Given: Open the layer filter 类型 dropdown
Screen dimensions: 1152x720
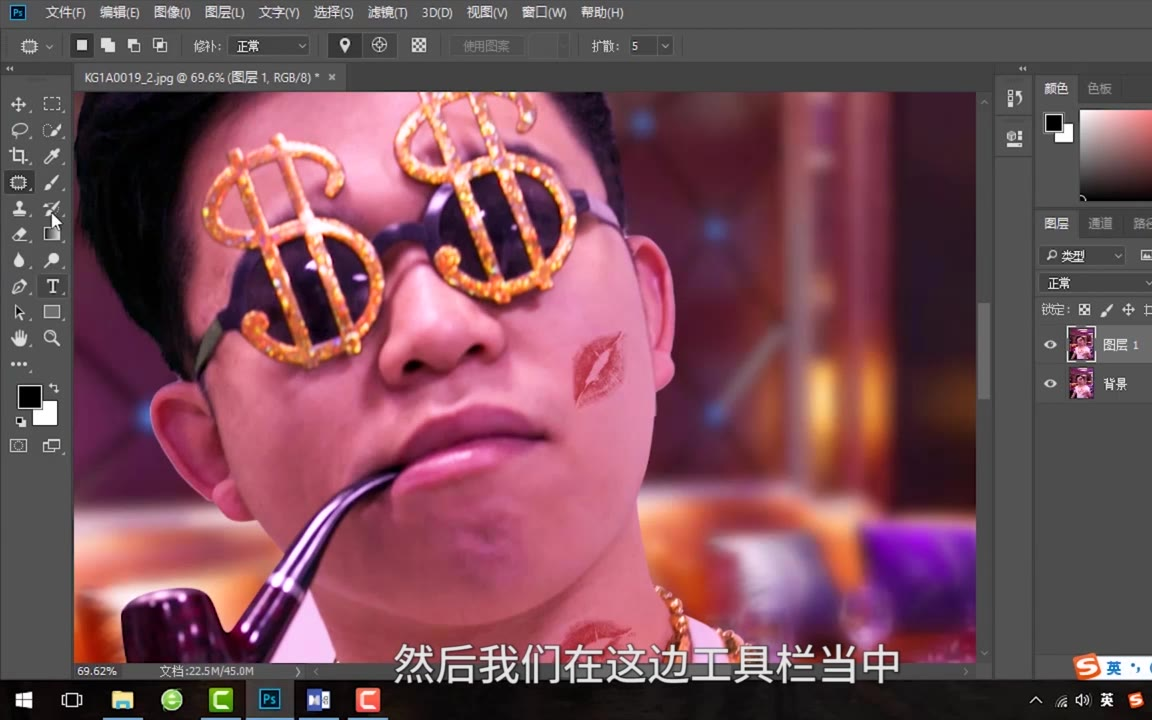Looking at the screenshot, I should [1082, 256].
